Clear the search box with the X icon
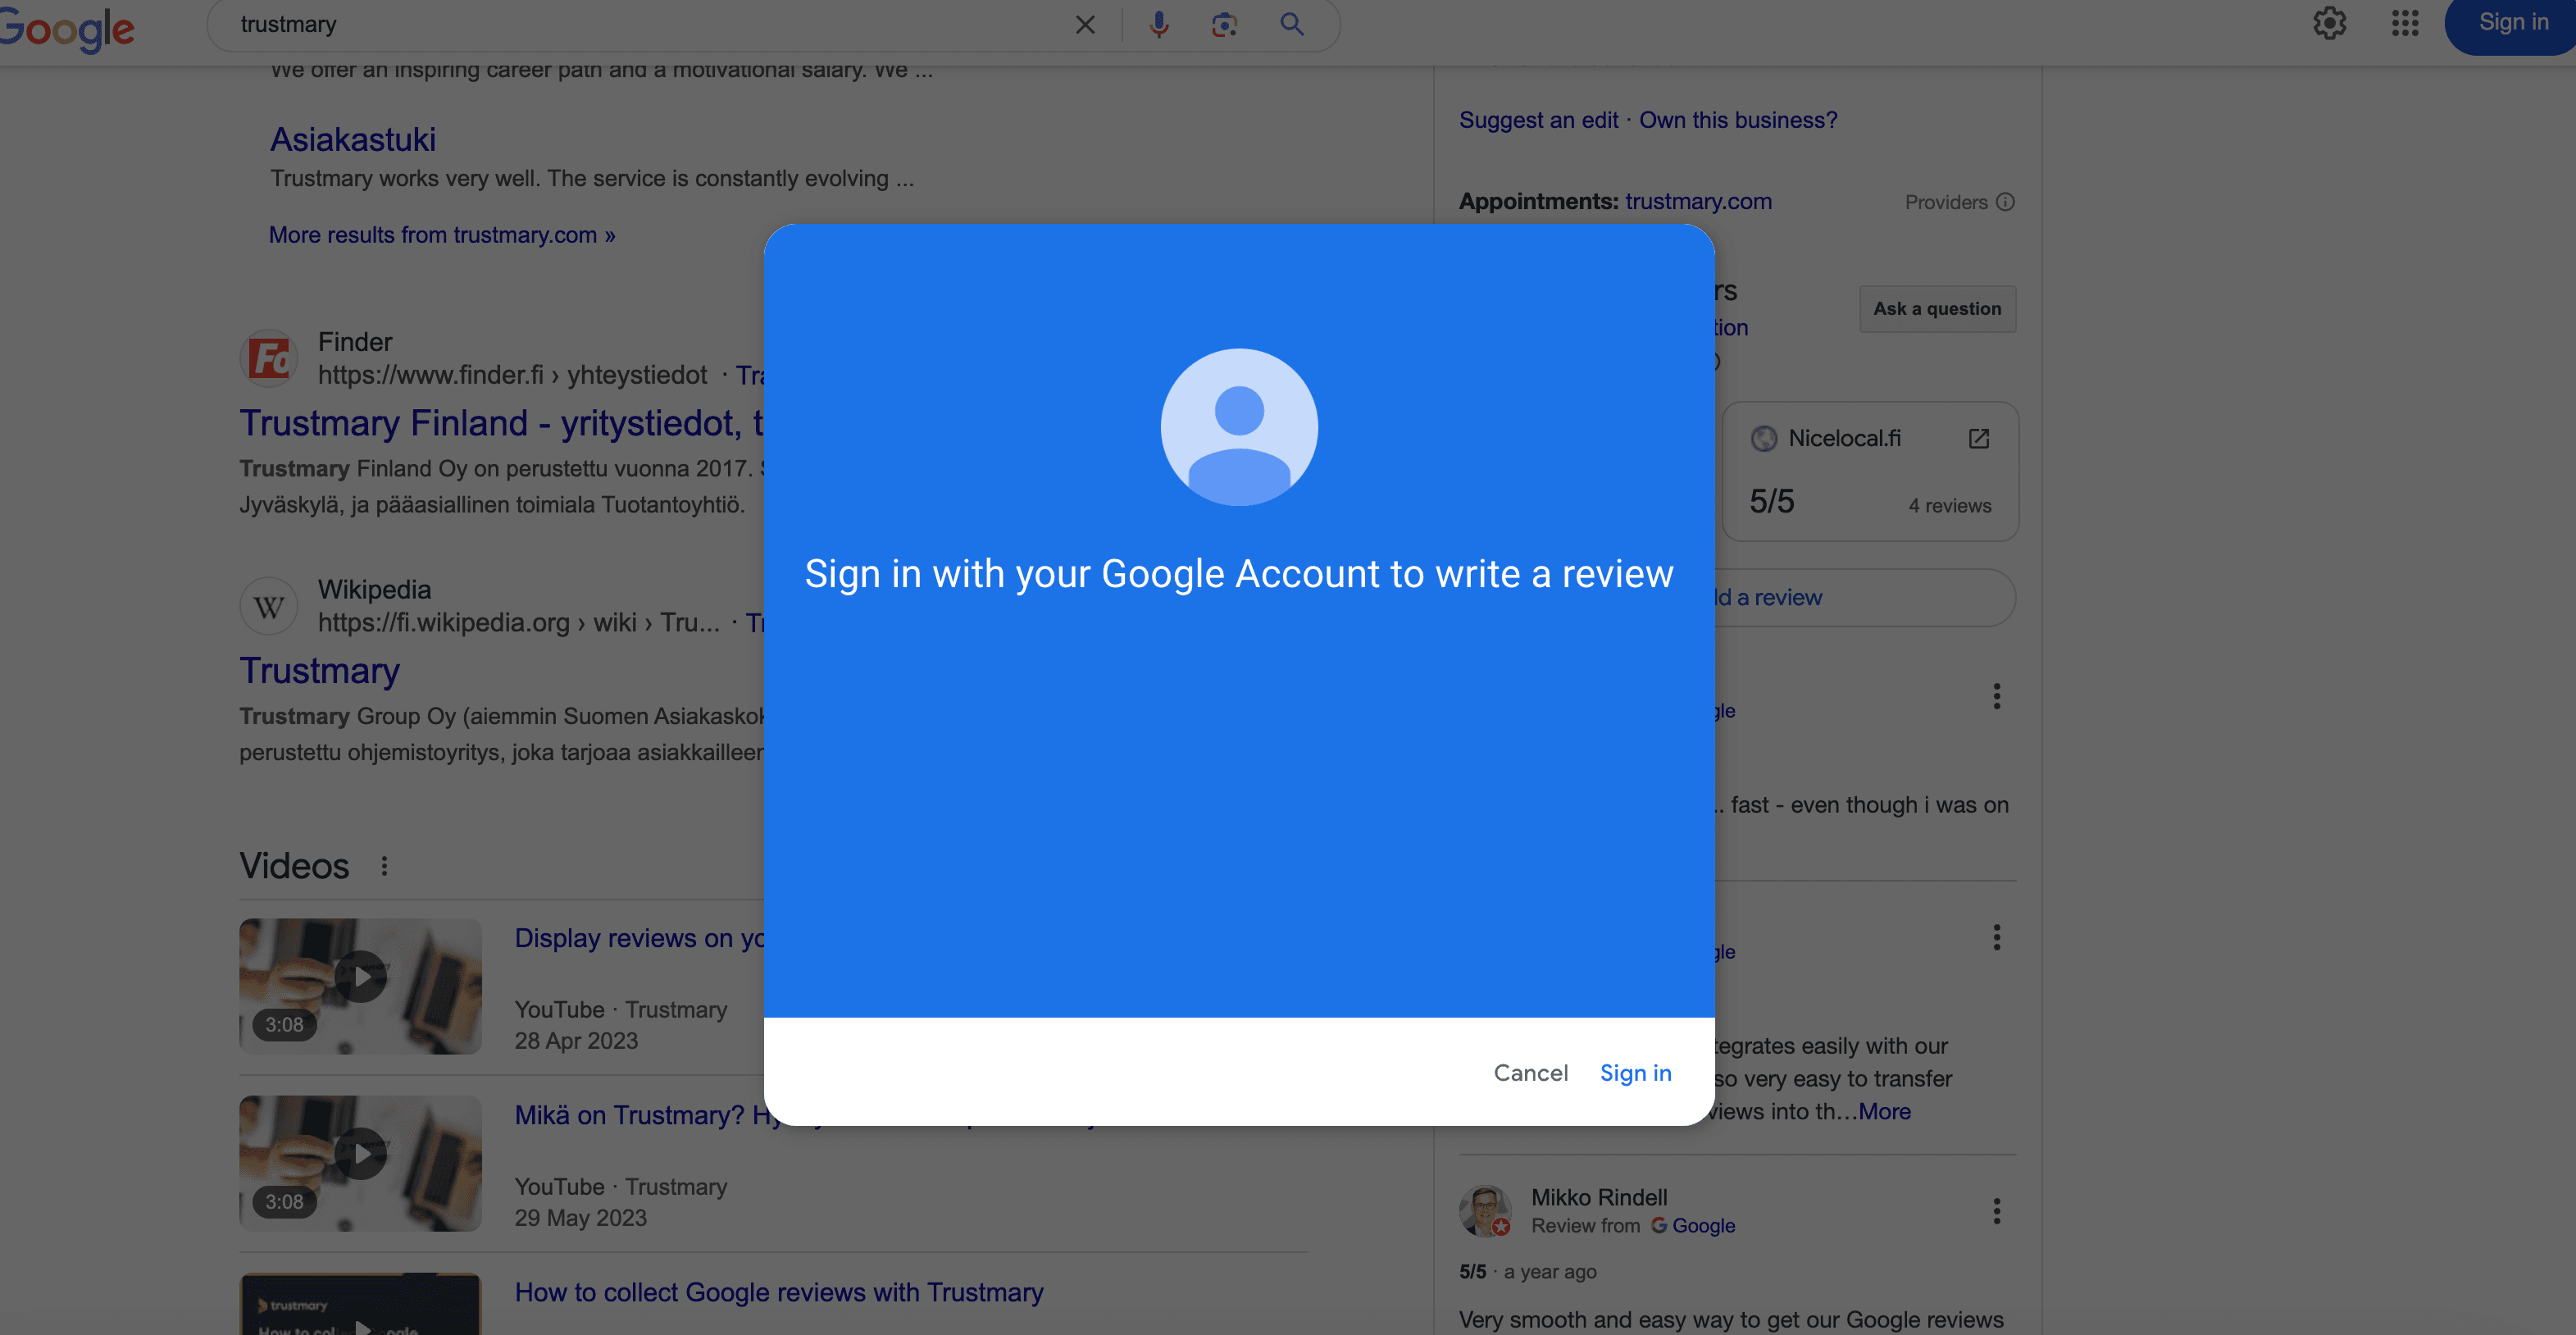This screenshot has width=2576, height=1335. point(1085,24)
